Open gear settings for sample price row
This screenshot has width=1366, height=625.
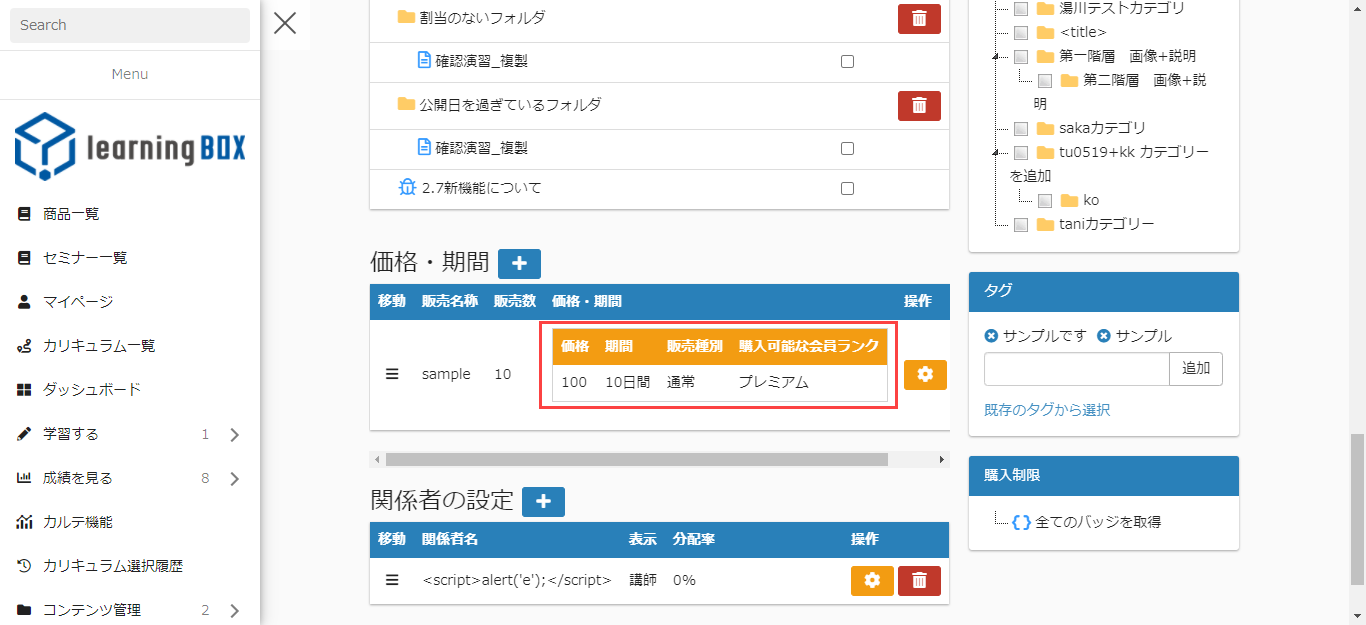click(925, 374)
